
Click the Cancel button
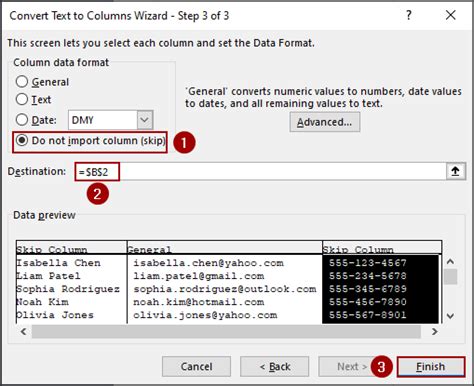coord(196,367)
